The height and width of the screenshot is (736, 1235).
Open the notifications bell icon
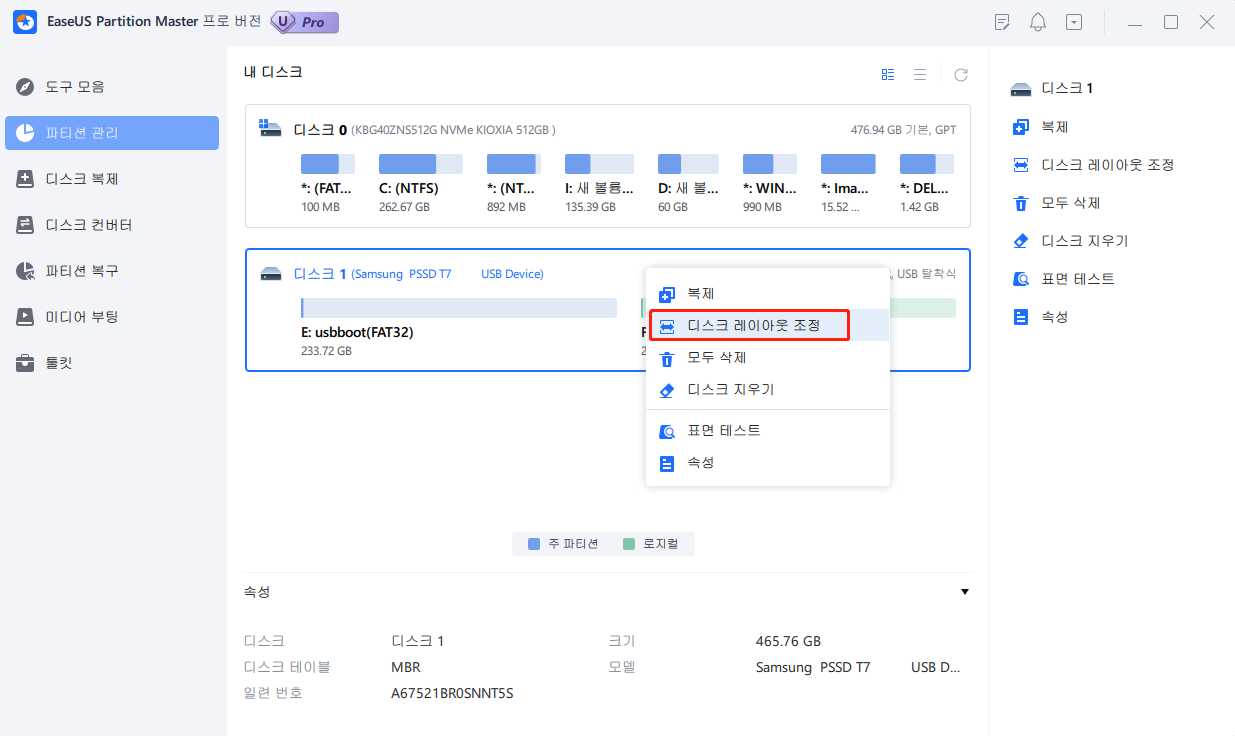tap(1038, 22)
